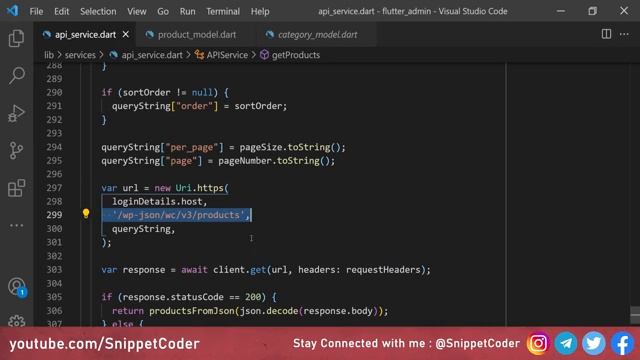Image resolution: width=640 pixels, height=360 pixels.
Task: Open the Manage gear icon
Action: 17,321
